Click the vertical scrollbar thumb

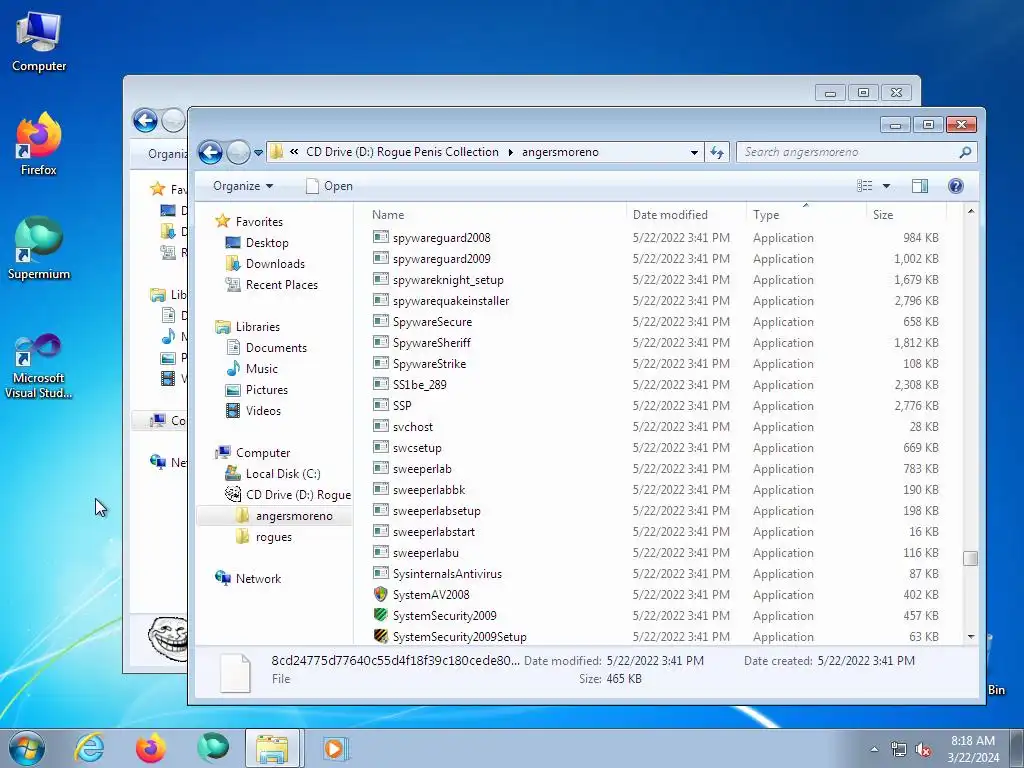coord(970,558)
